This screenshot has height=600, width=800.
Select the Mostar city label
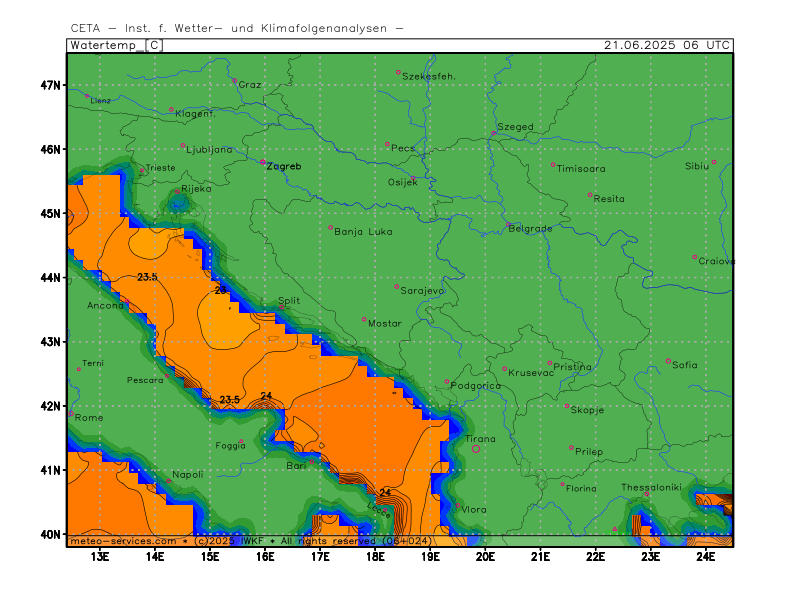(x=385, y=323)
